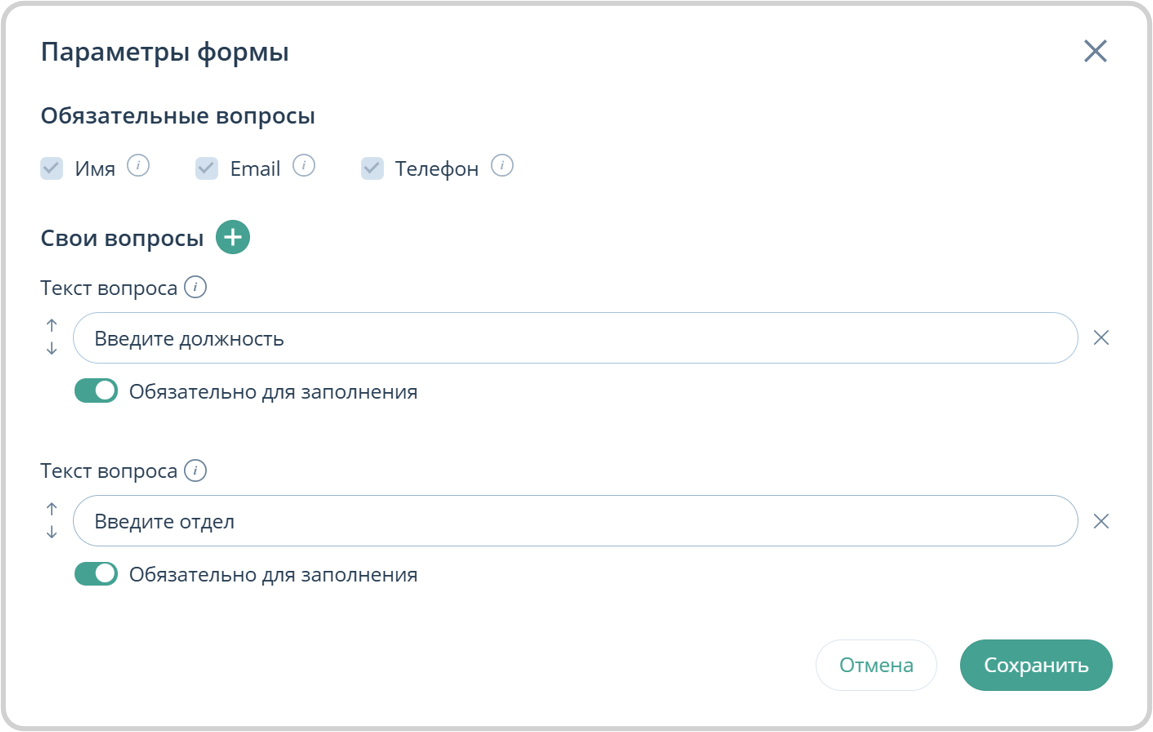Viewport: 1153px width, 732px height.
Task: Click the Email checkbox
Action: 206,167
